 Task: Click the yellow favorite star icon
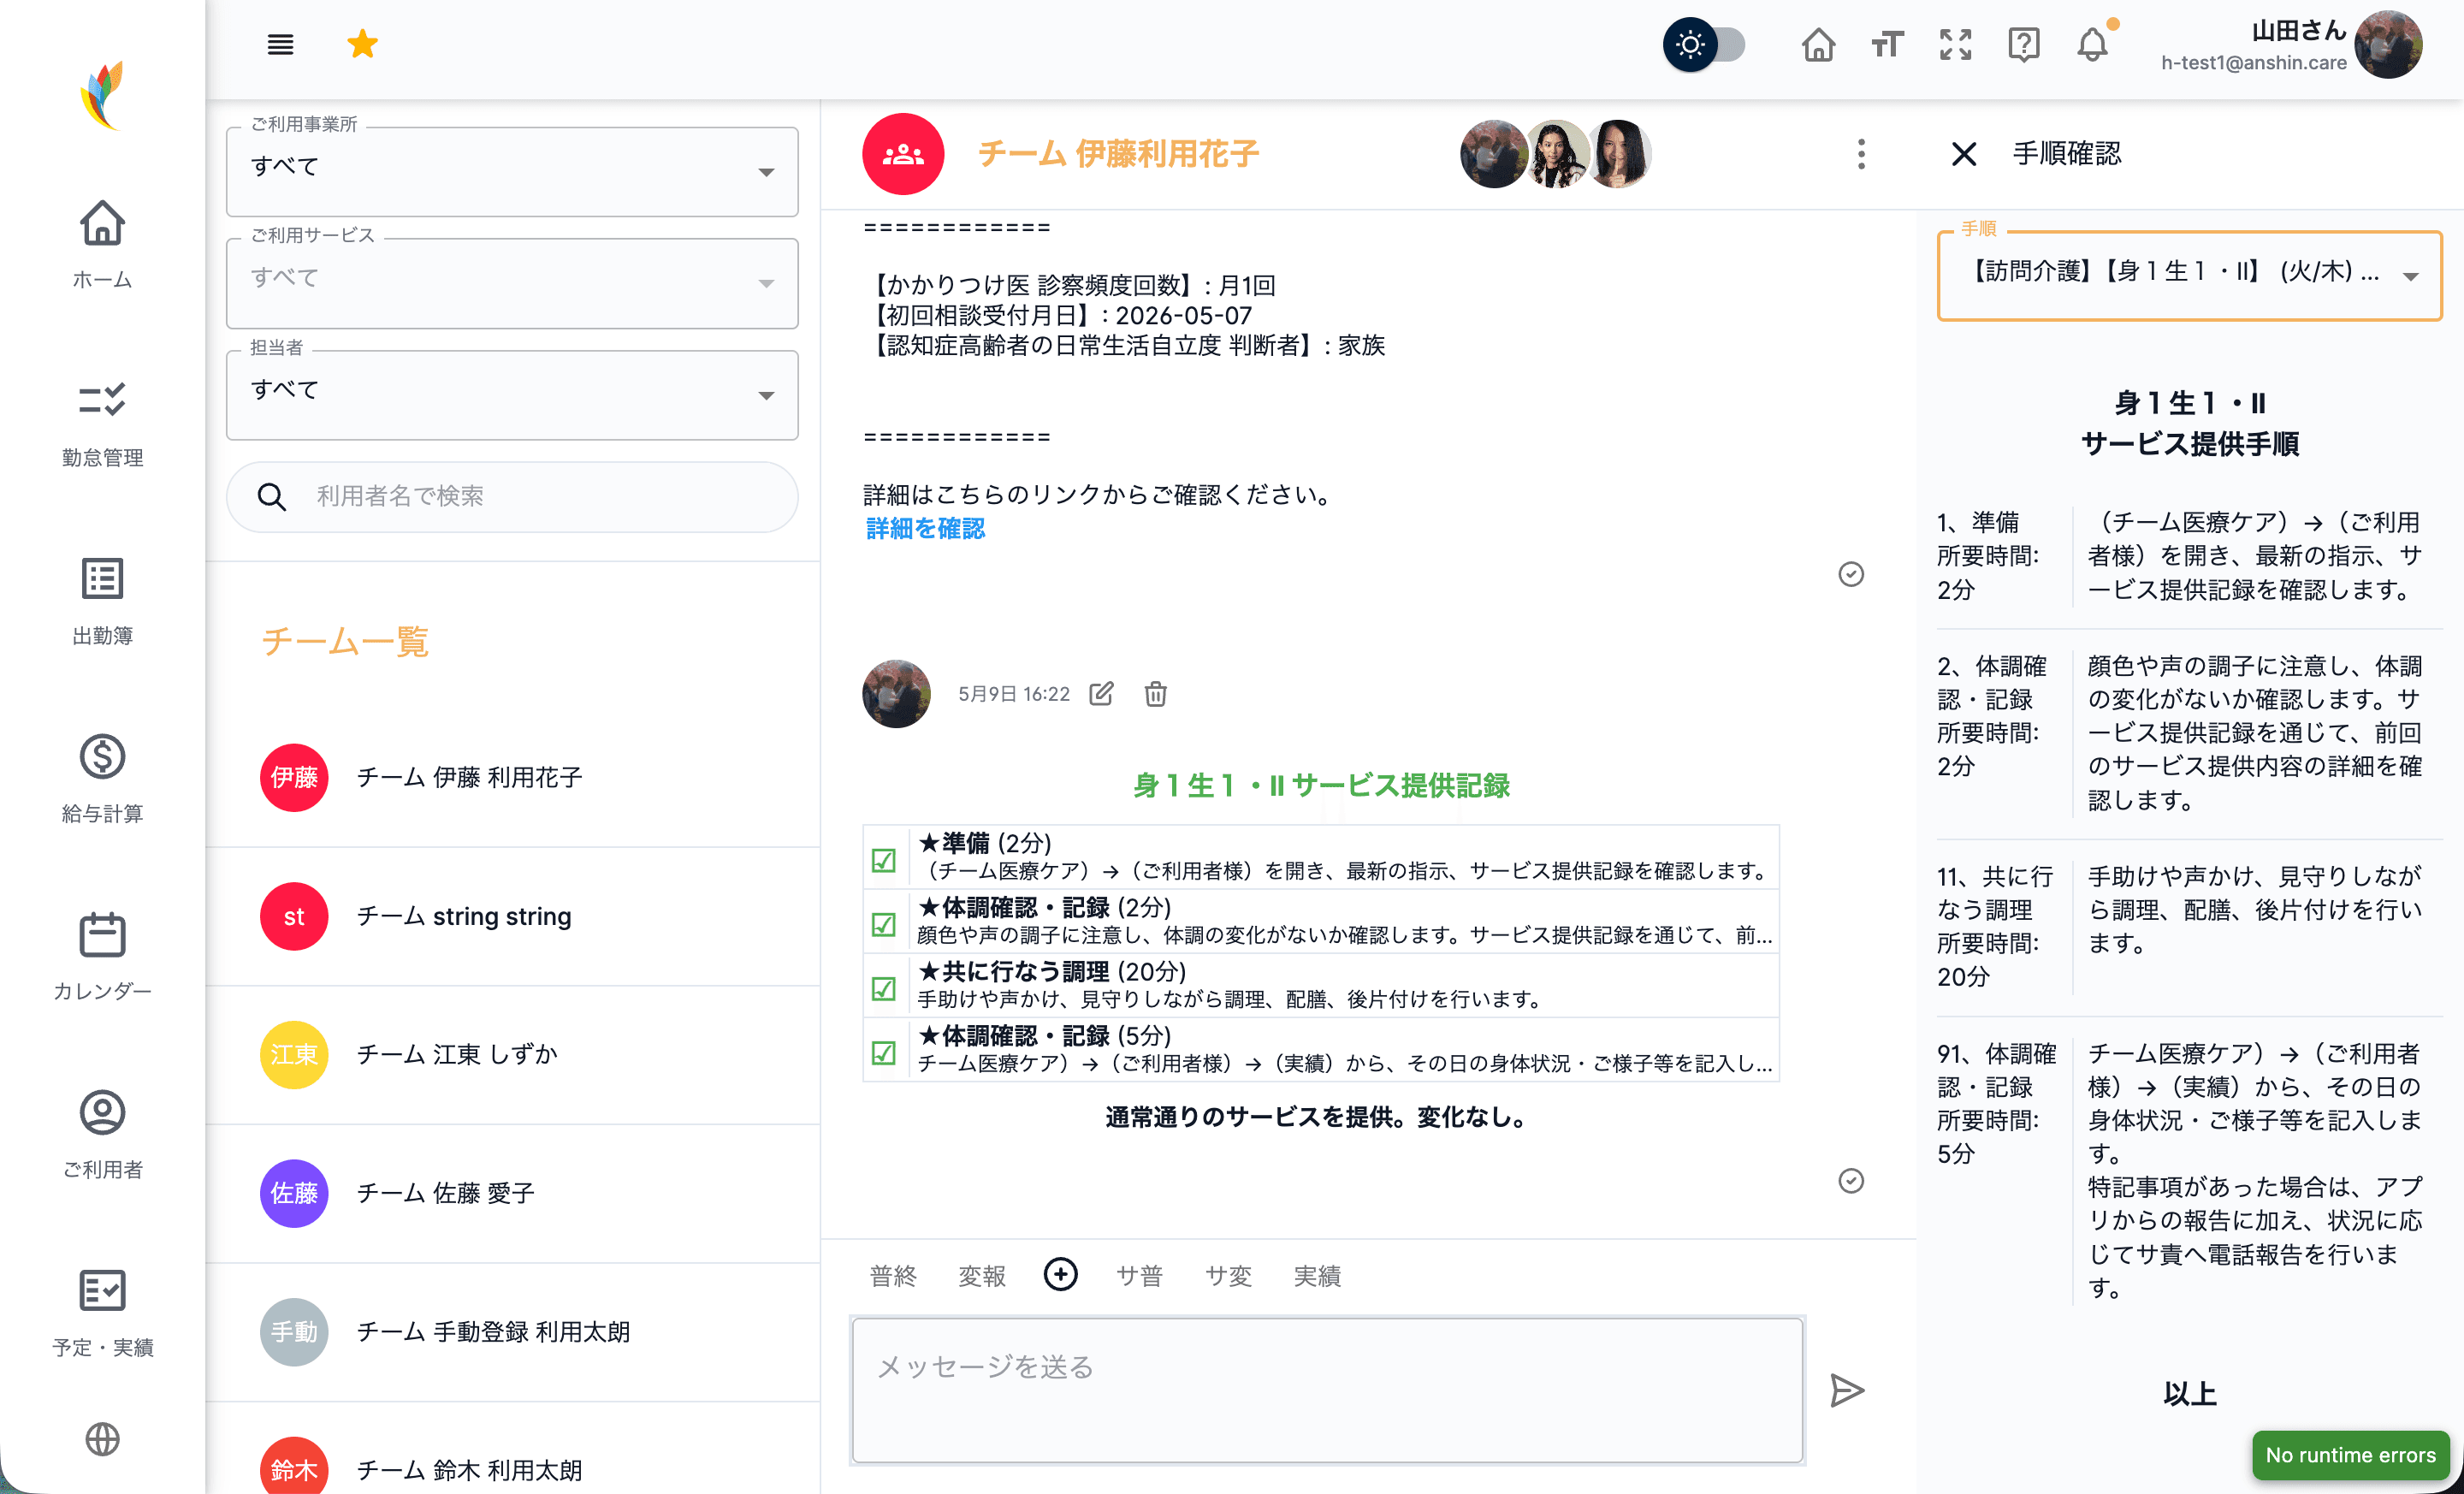(x=362, y=44)
